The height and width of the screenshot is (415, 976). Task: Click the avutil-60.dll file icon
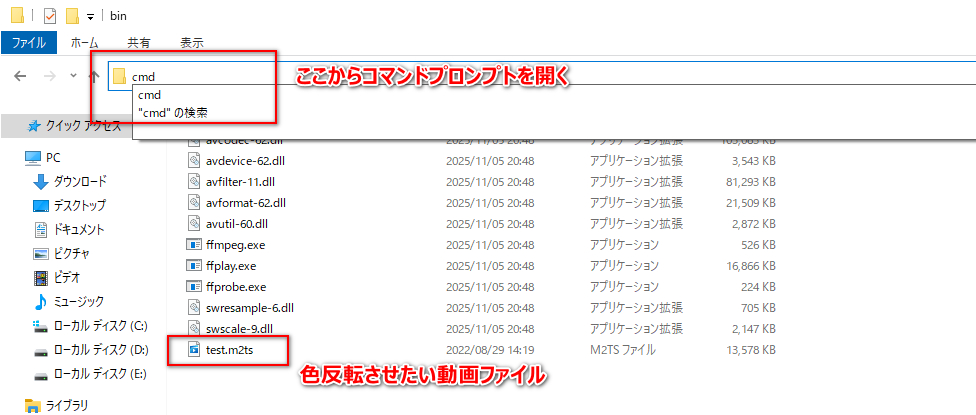(x=194, y=223)
